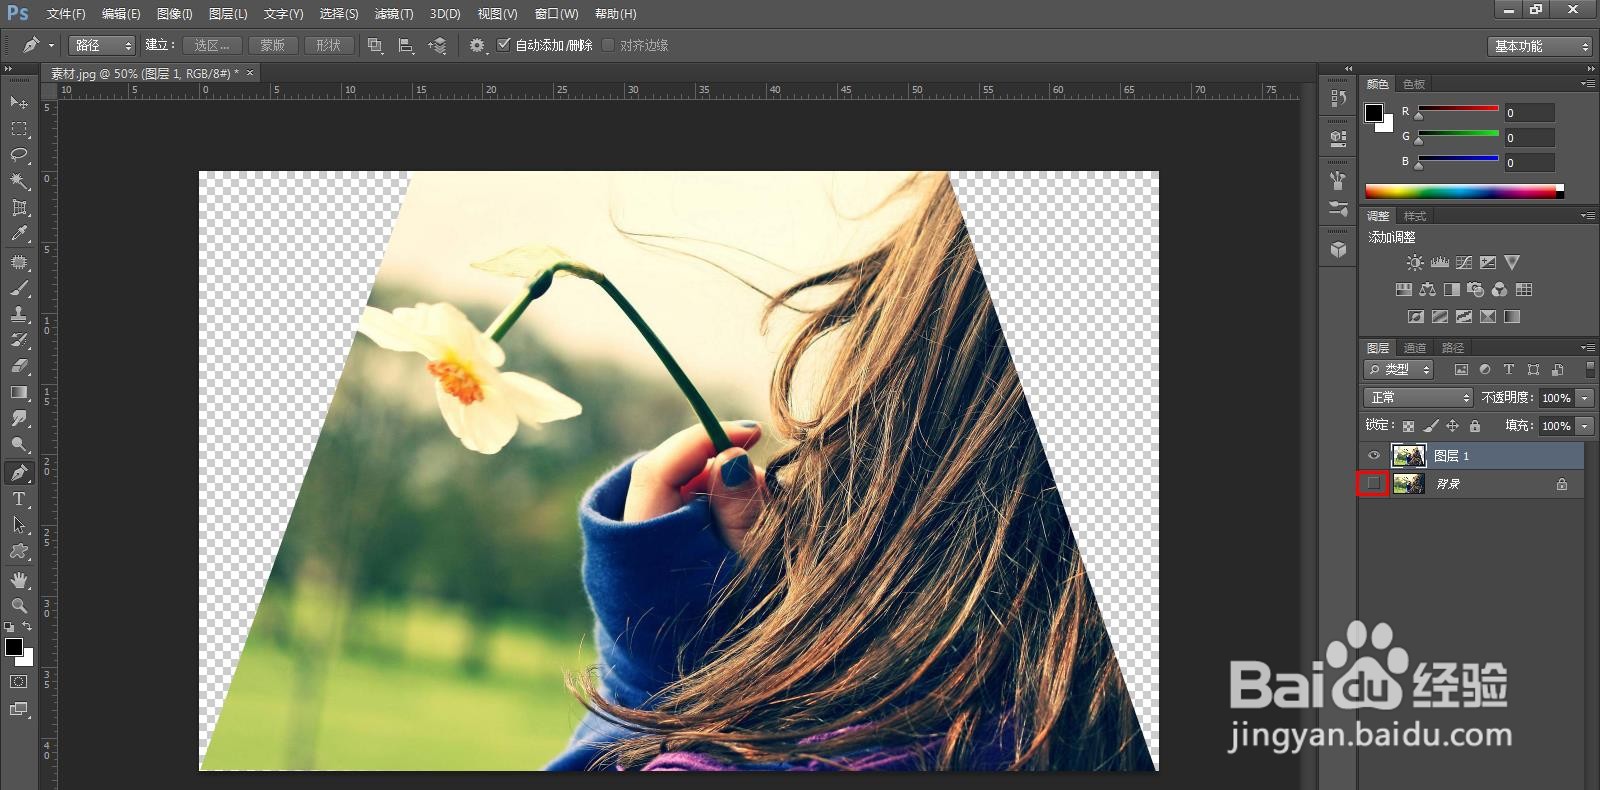This screenshot has height=790, width=1600.
Task: Open the layers panel flyout menu
Action: [1588, 348]
